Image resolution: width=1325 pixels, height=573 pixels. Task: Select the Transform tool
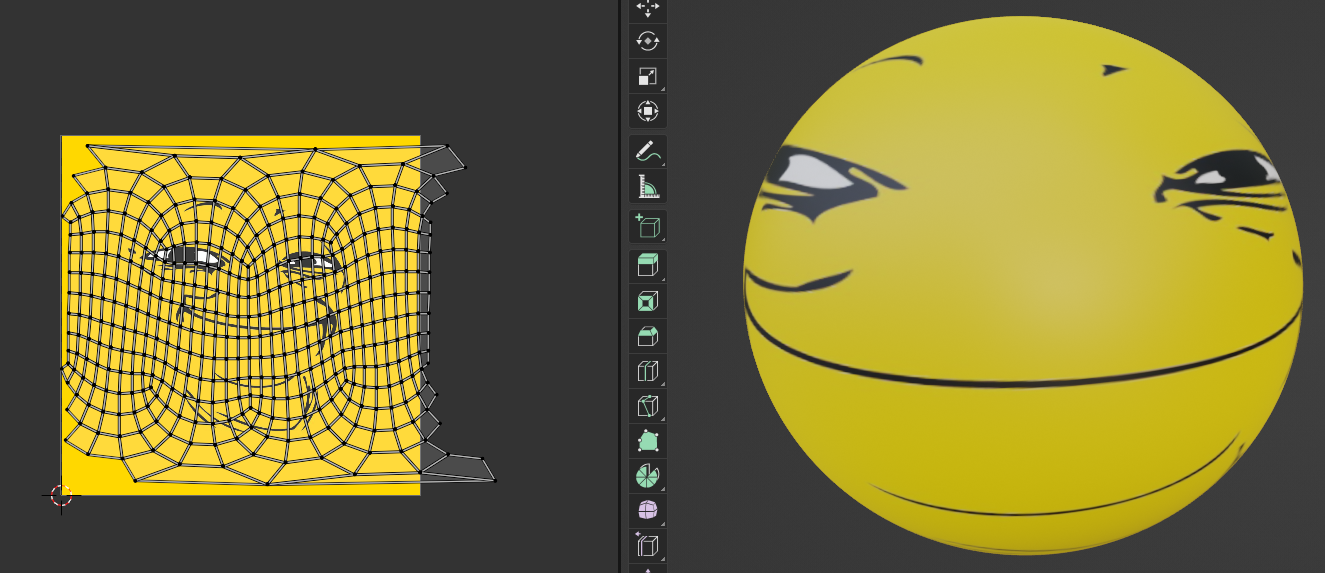click(x=647, y=110)
